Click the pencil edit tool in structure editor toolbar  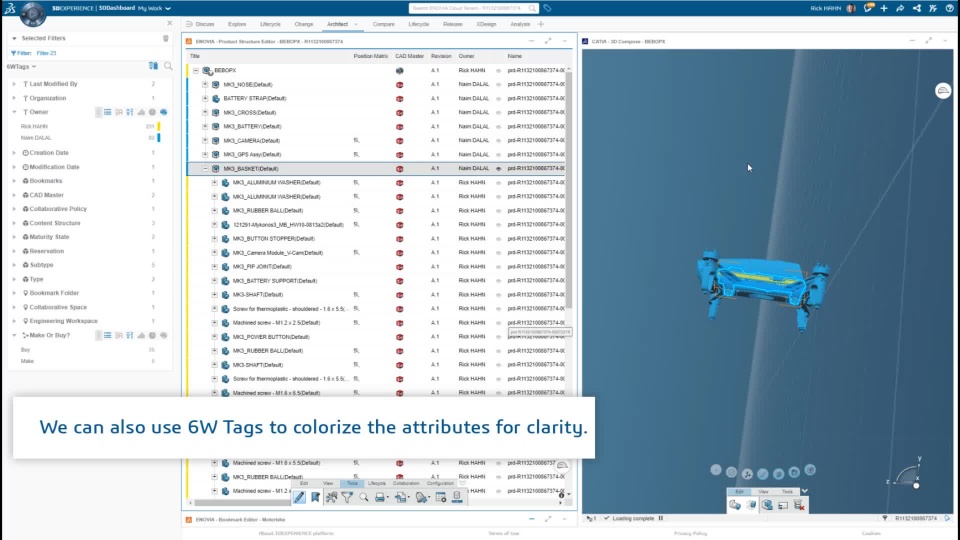click(x=299, y=497)
